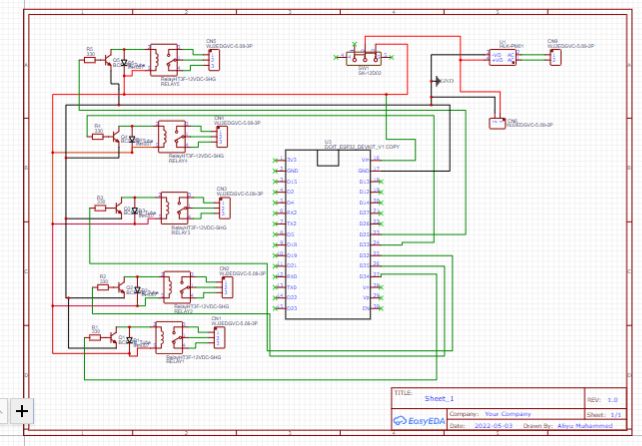This screenshot has height=446, width=642.
Task: Click the VIN pin on ESP32
Action: tap(364, 160)
